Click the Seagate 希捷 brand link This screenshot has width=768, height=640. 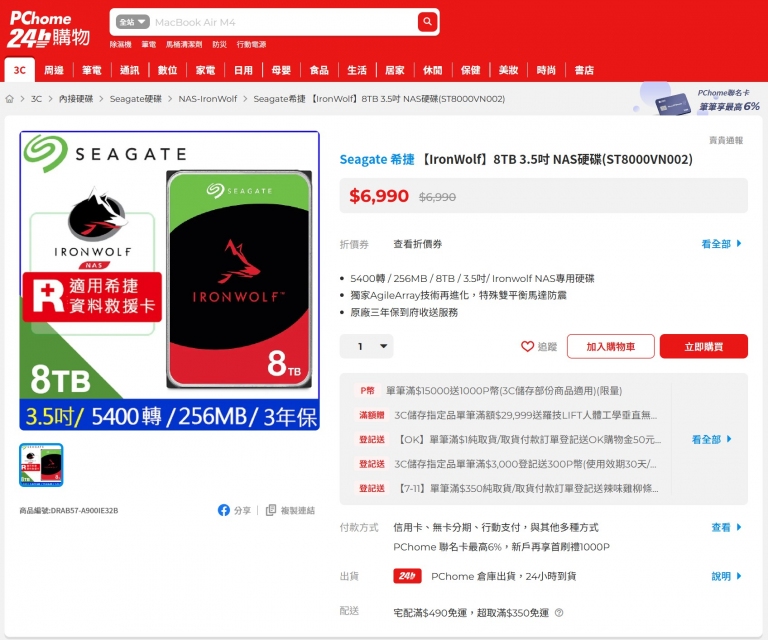point(377,159)
